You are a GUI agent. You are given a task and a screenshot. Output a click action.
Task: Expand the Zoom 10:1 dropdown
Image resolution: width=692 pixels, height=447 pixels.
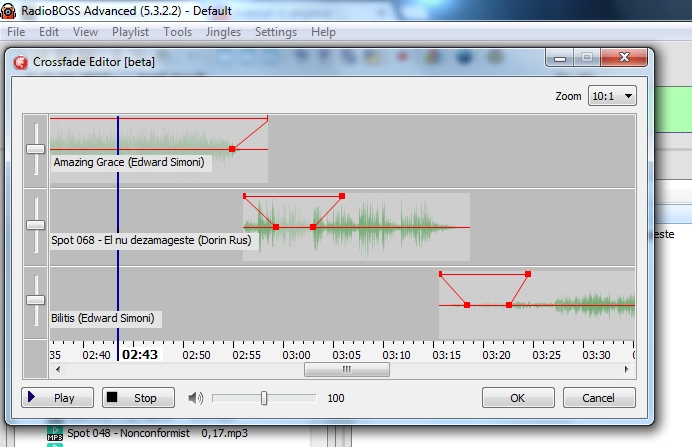pos(612,96)
